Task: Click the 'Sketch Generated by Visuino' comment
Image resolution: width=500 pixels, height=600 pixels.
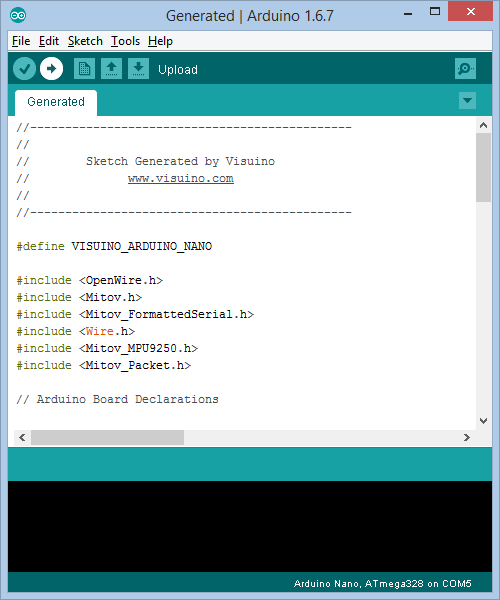Action: point(180,161)
